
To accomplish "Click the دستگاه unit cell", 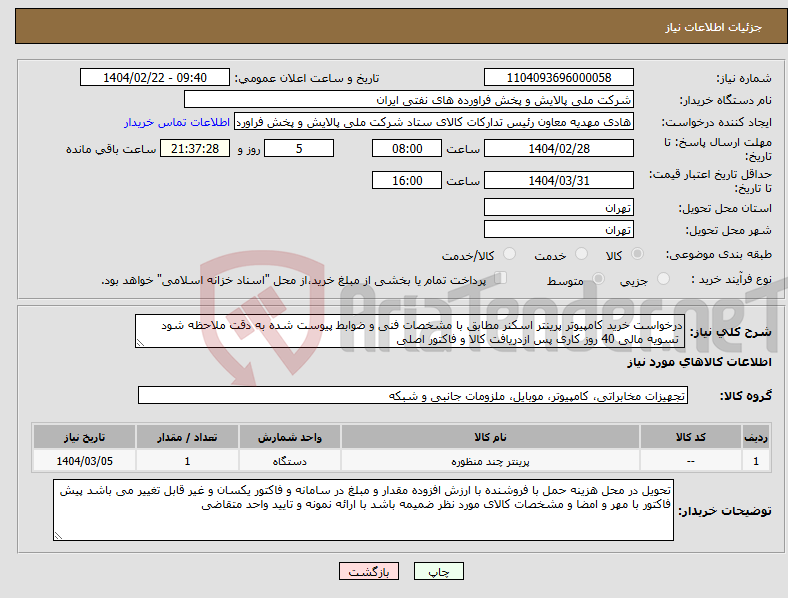I will (290, 461).
